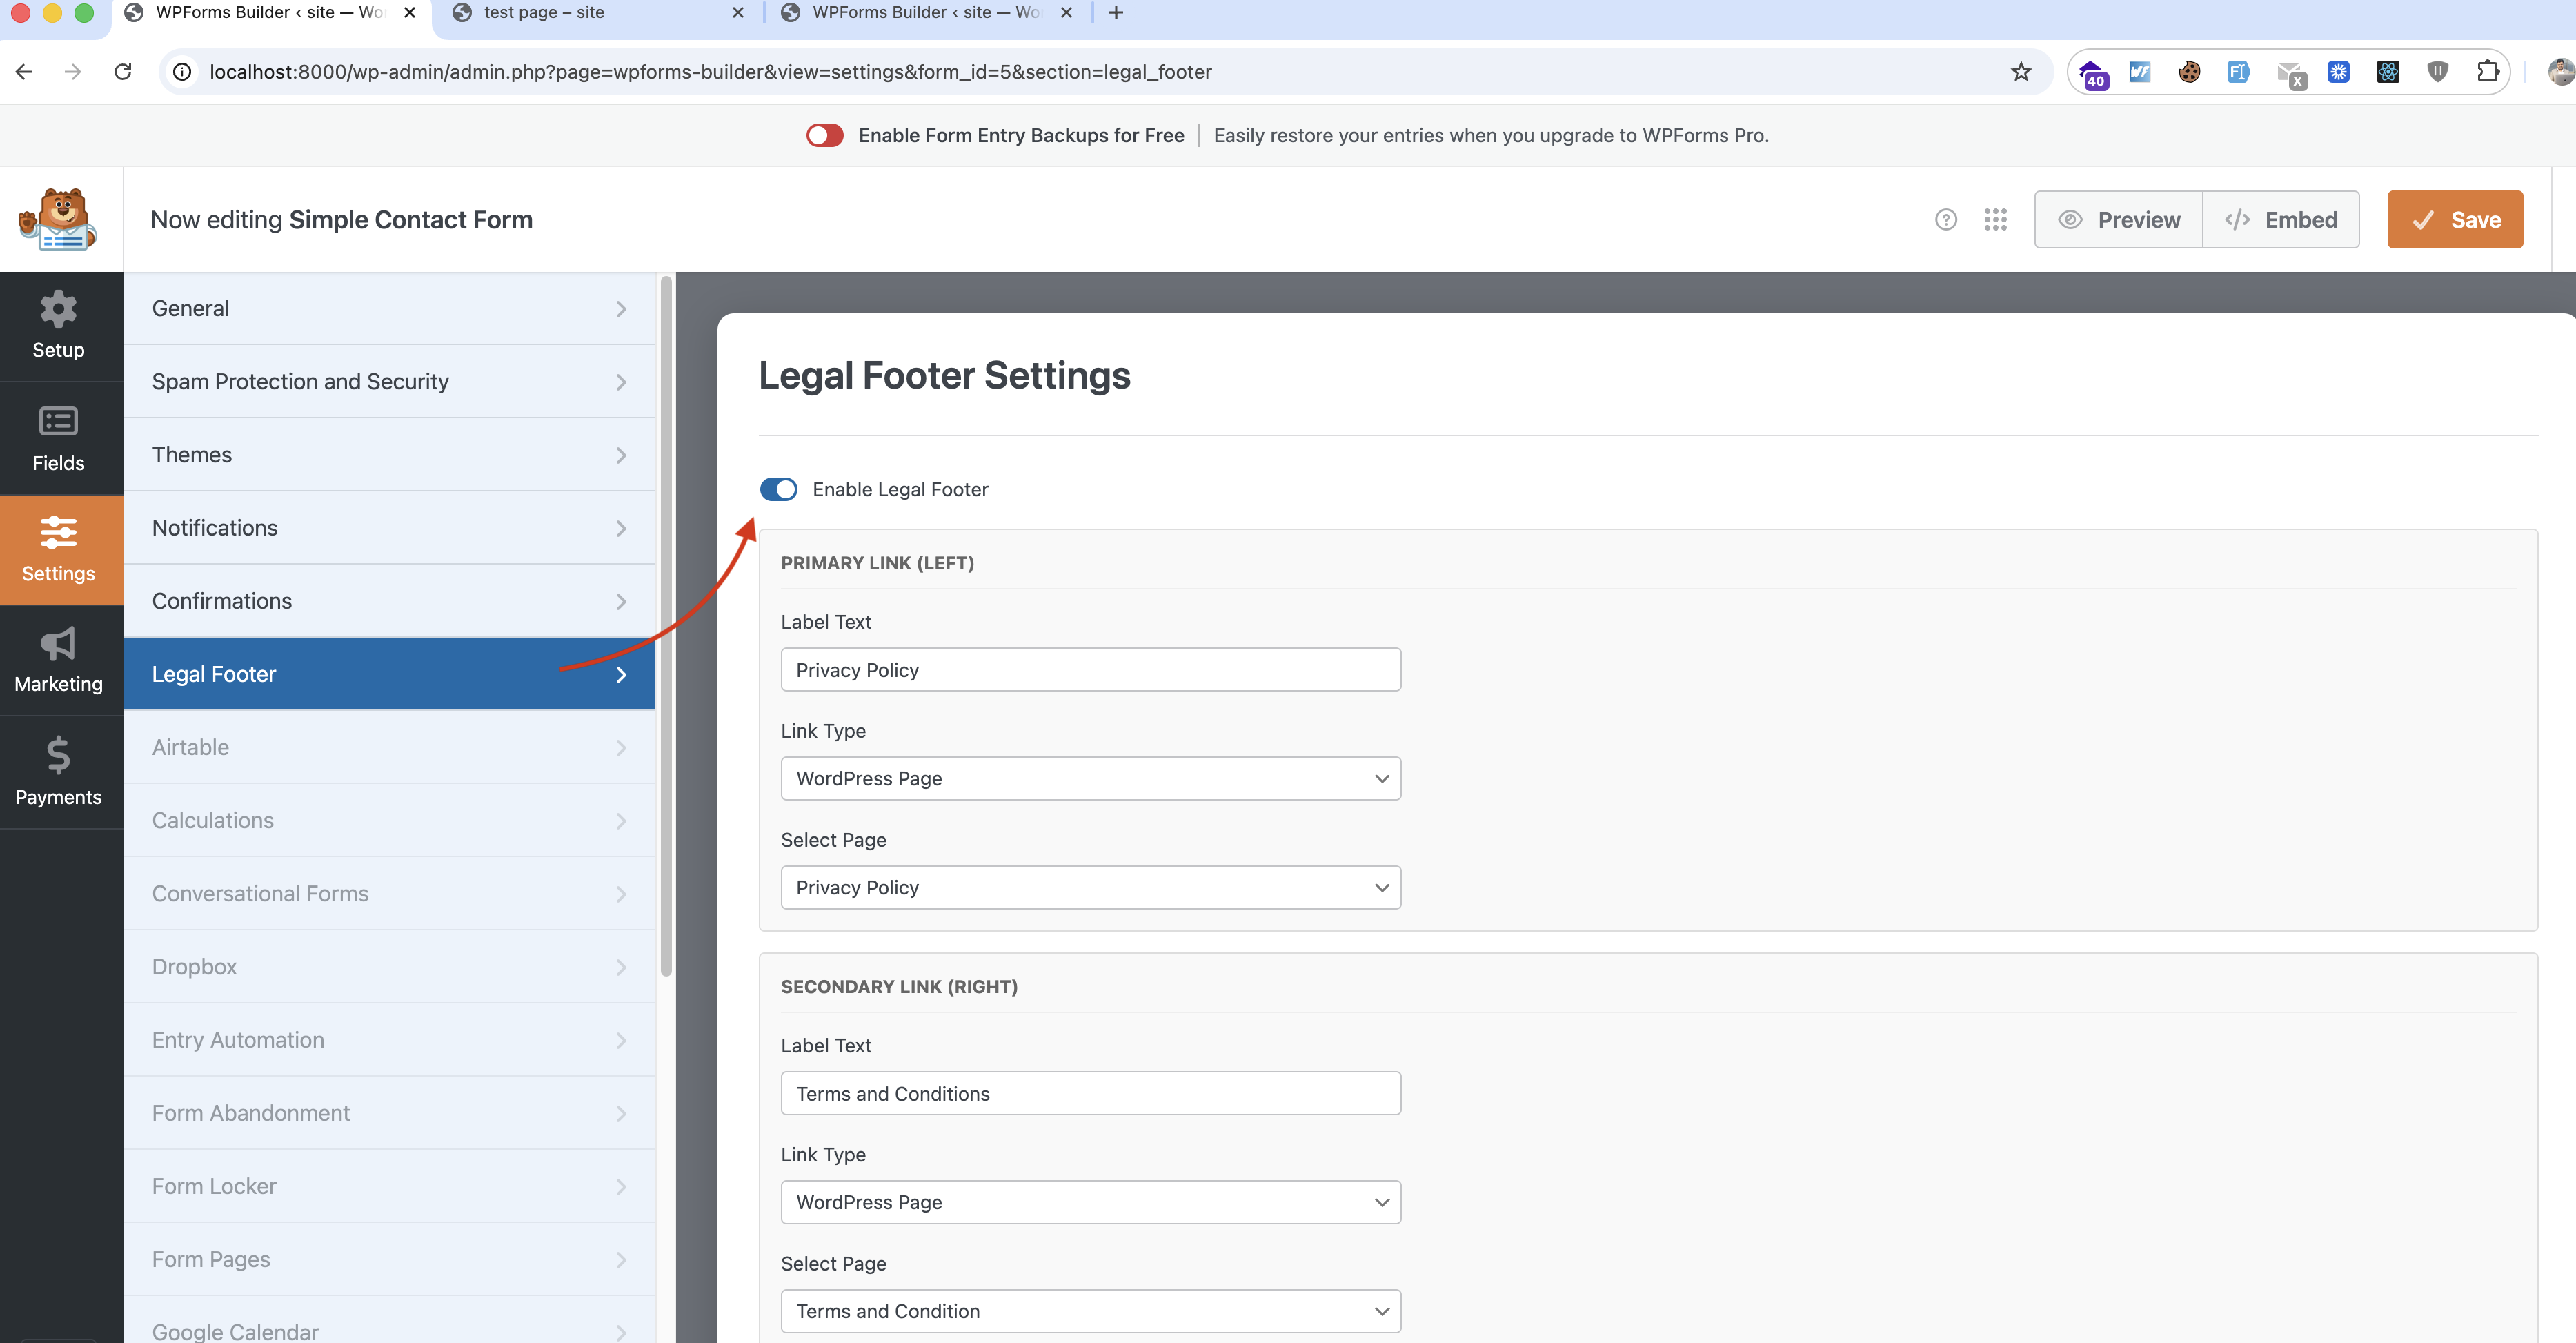2576x1343 pixels.
Task: Expand the Confirmations settings section
Action: [389, 600]
